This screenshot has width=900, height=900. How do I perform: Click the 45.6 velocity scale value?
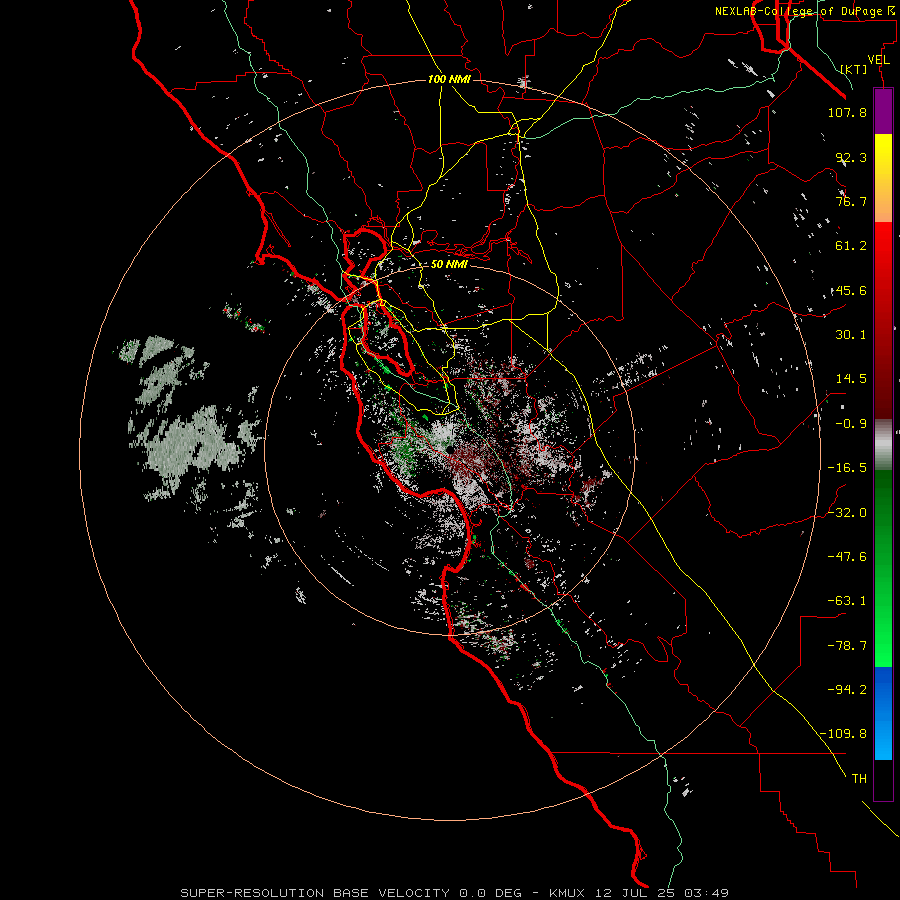[x=851, y=290]
